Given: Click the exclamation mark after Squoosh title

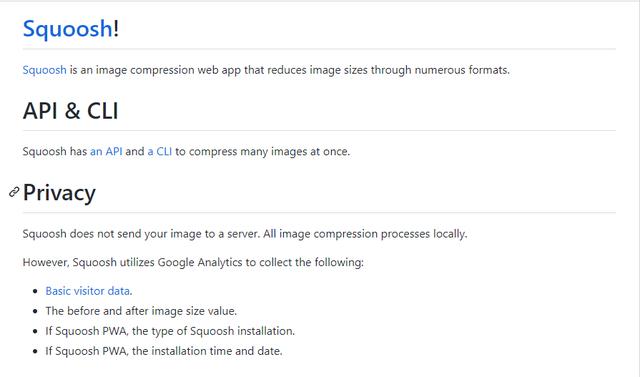Looking at the screenshot, I should [116, 29].
